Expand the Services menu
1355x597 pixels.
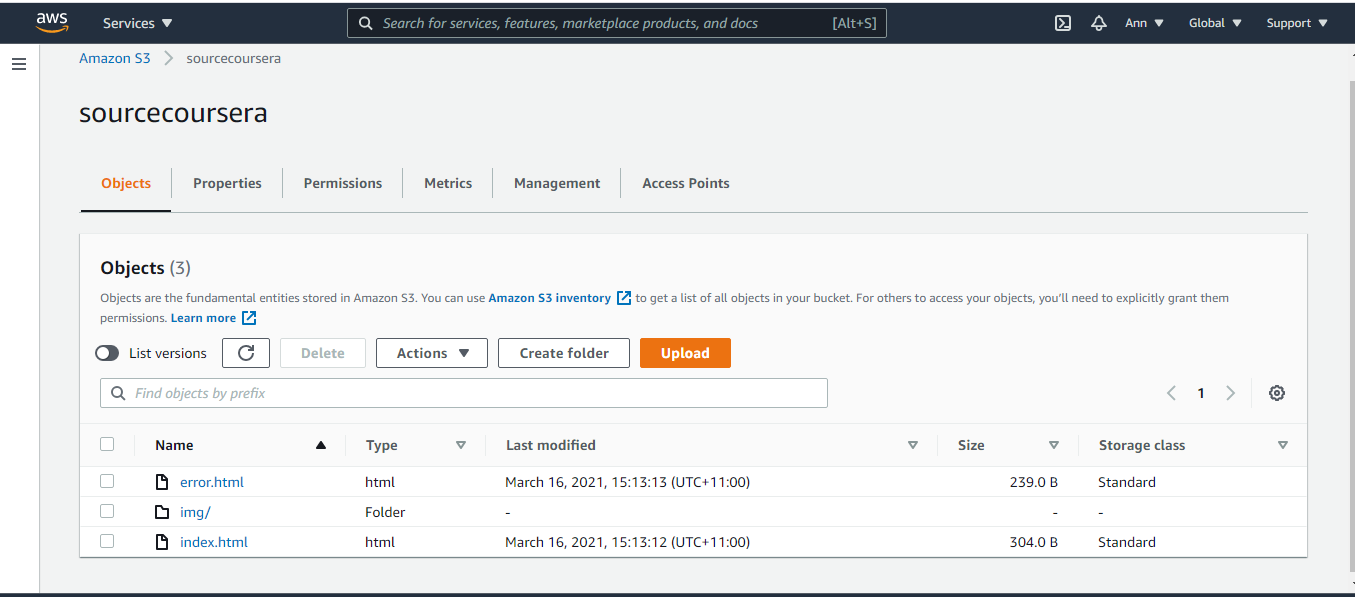pos(138,23)
